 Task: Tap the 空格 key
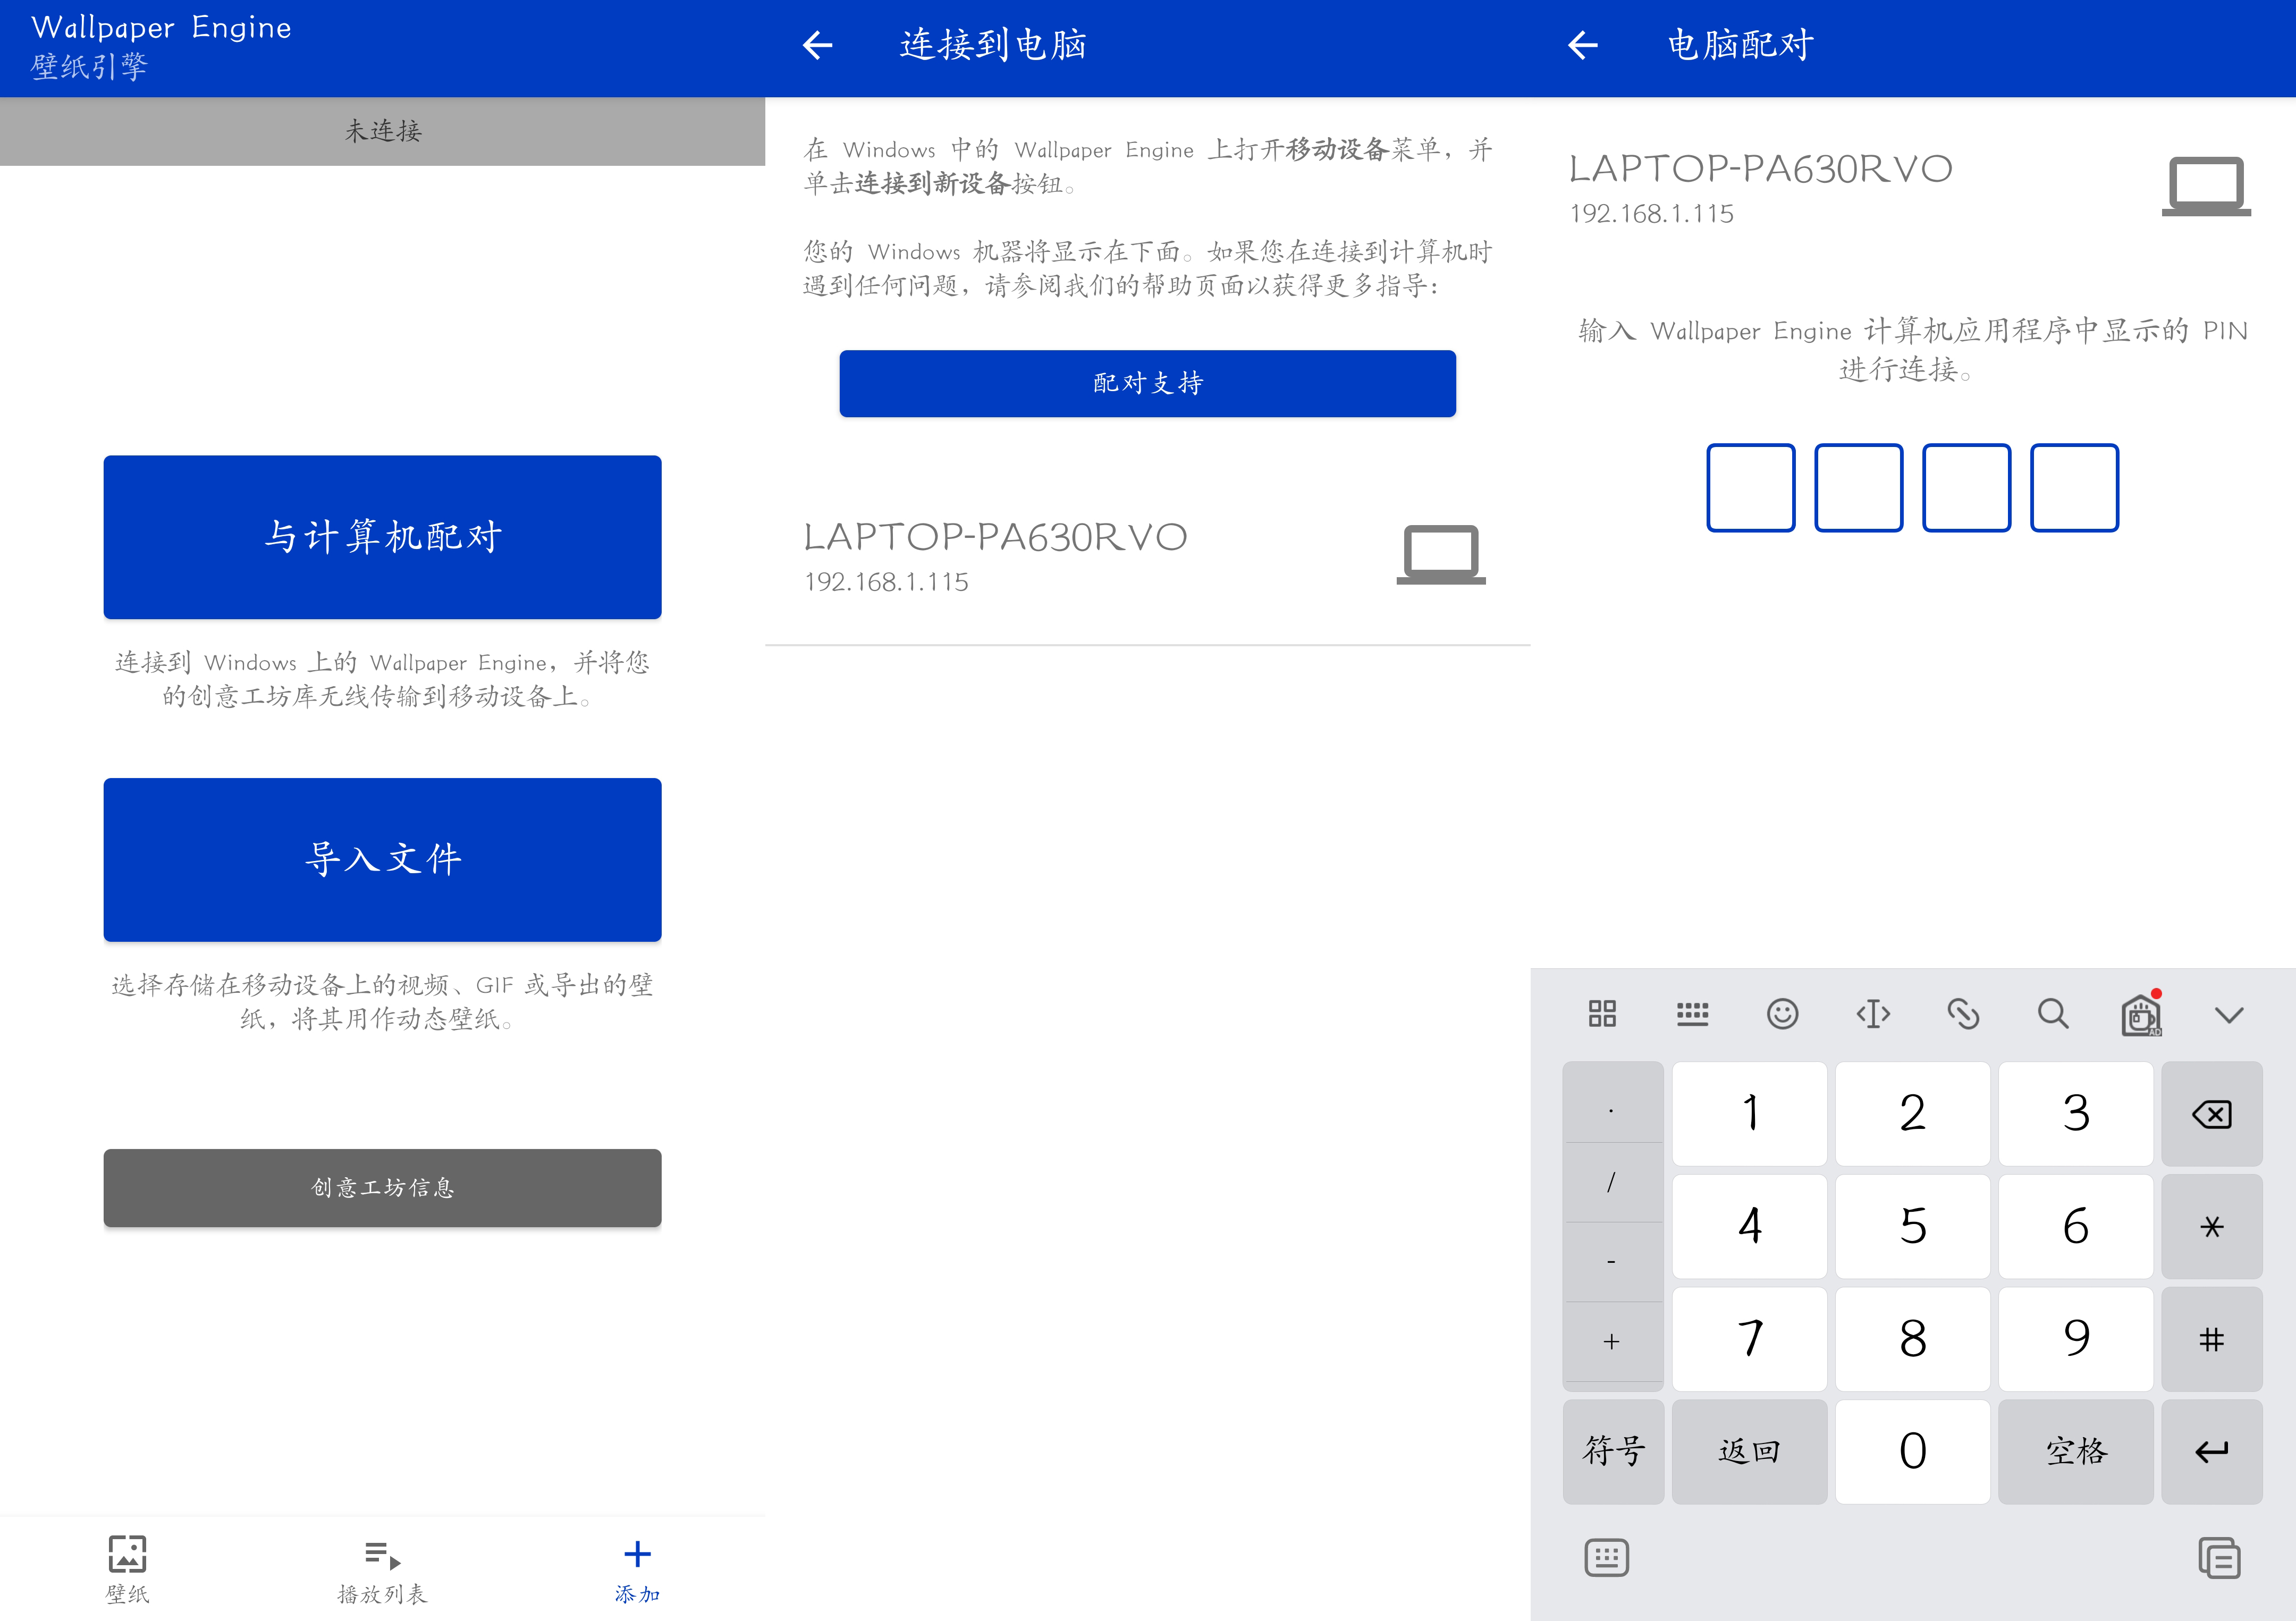point(2075,1451)
